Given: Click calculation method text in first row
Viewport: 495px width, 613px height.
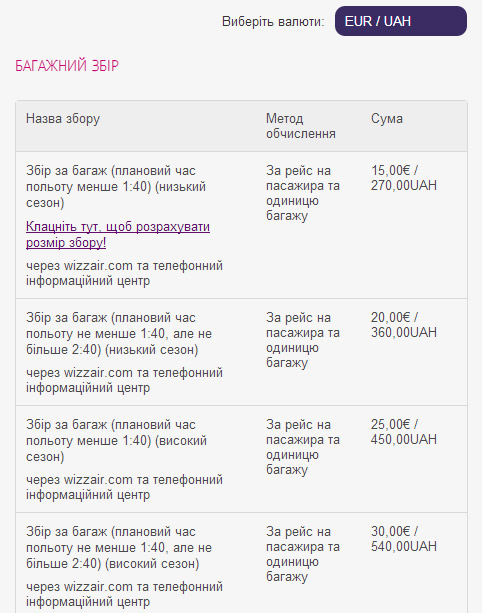Looking at the screenshot, I should click(303, 193).
